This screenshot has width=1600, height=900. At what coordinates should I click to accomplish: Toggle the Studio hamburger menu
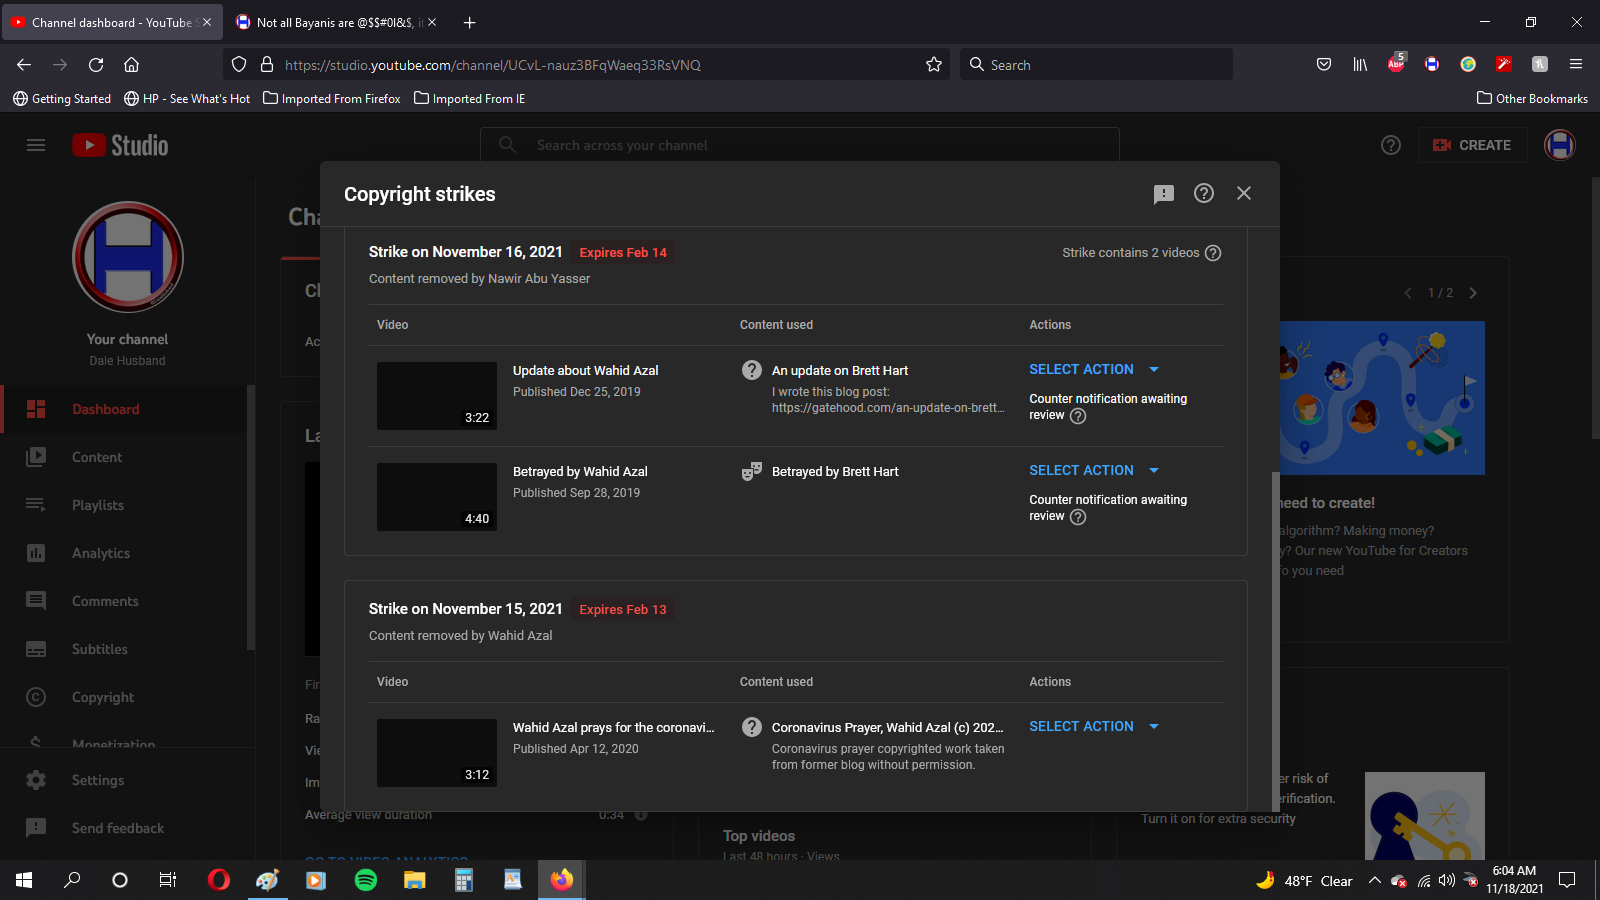[36, 145]
